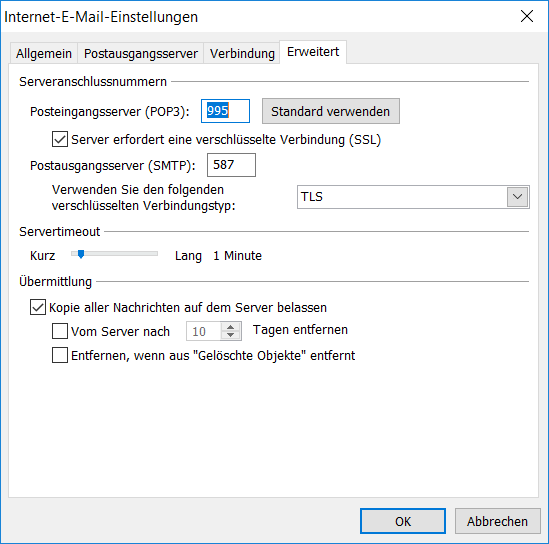
Task: Enable Entfernen wenn aus Gelöschte Objekte entfernt
Action: coord(60,355)
